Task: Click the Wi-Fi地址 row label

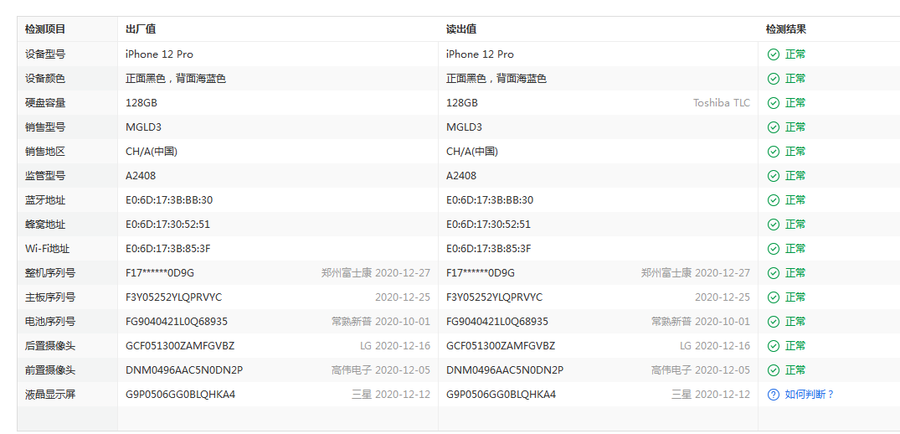Action: [48, 249]
